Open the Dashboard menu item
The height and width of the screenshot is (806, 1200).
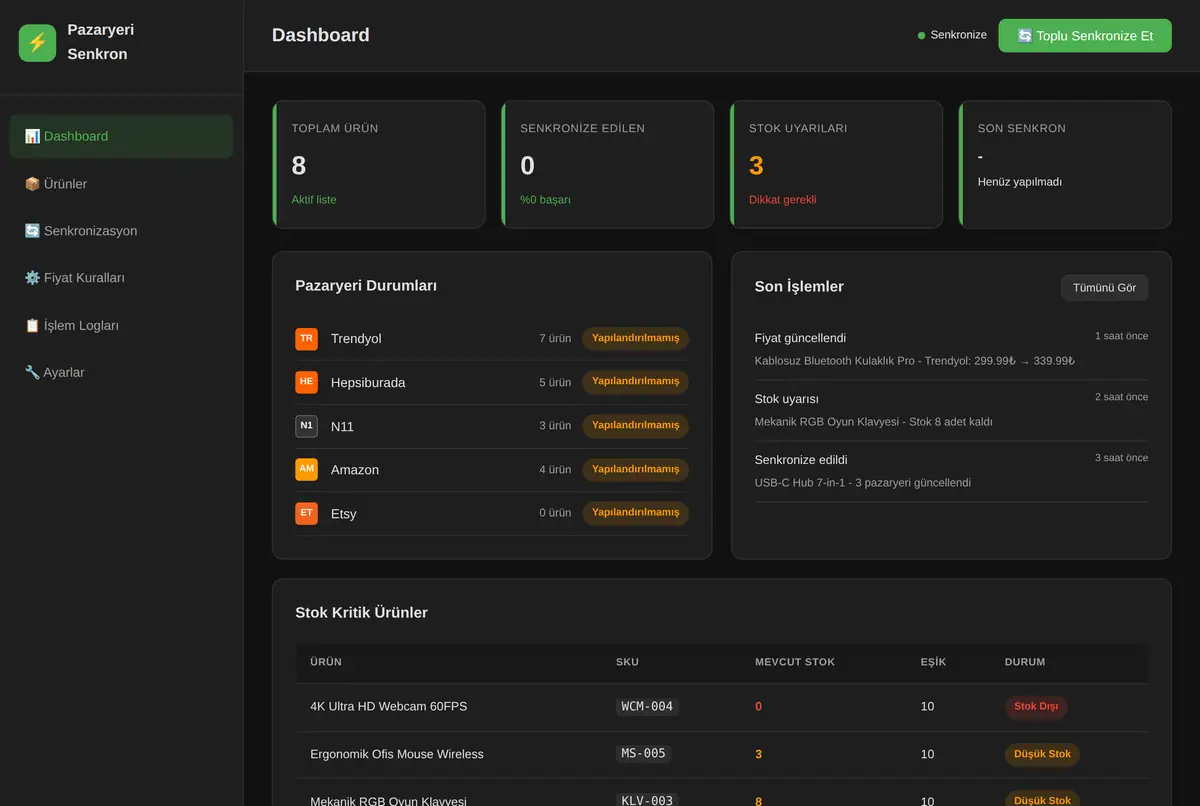121,136
